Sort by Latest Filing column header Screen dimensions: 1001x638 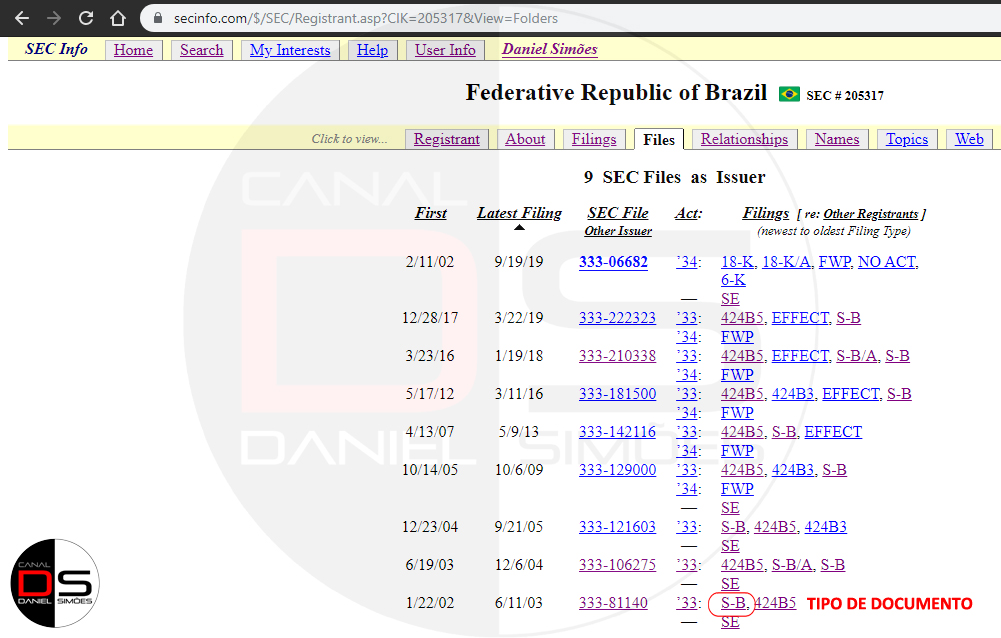(520, 213)
